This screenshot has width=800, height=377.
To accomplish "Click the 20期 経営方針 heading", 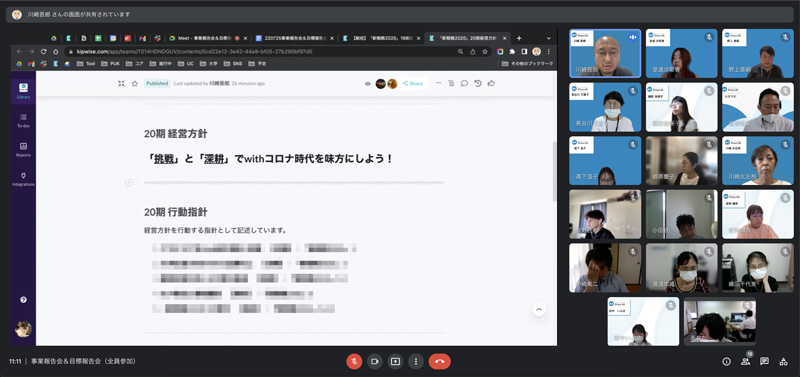I will tap(176, 134).
